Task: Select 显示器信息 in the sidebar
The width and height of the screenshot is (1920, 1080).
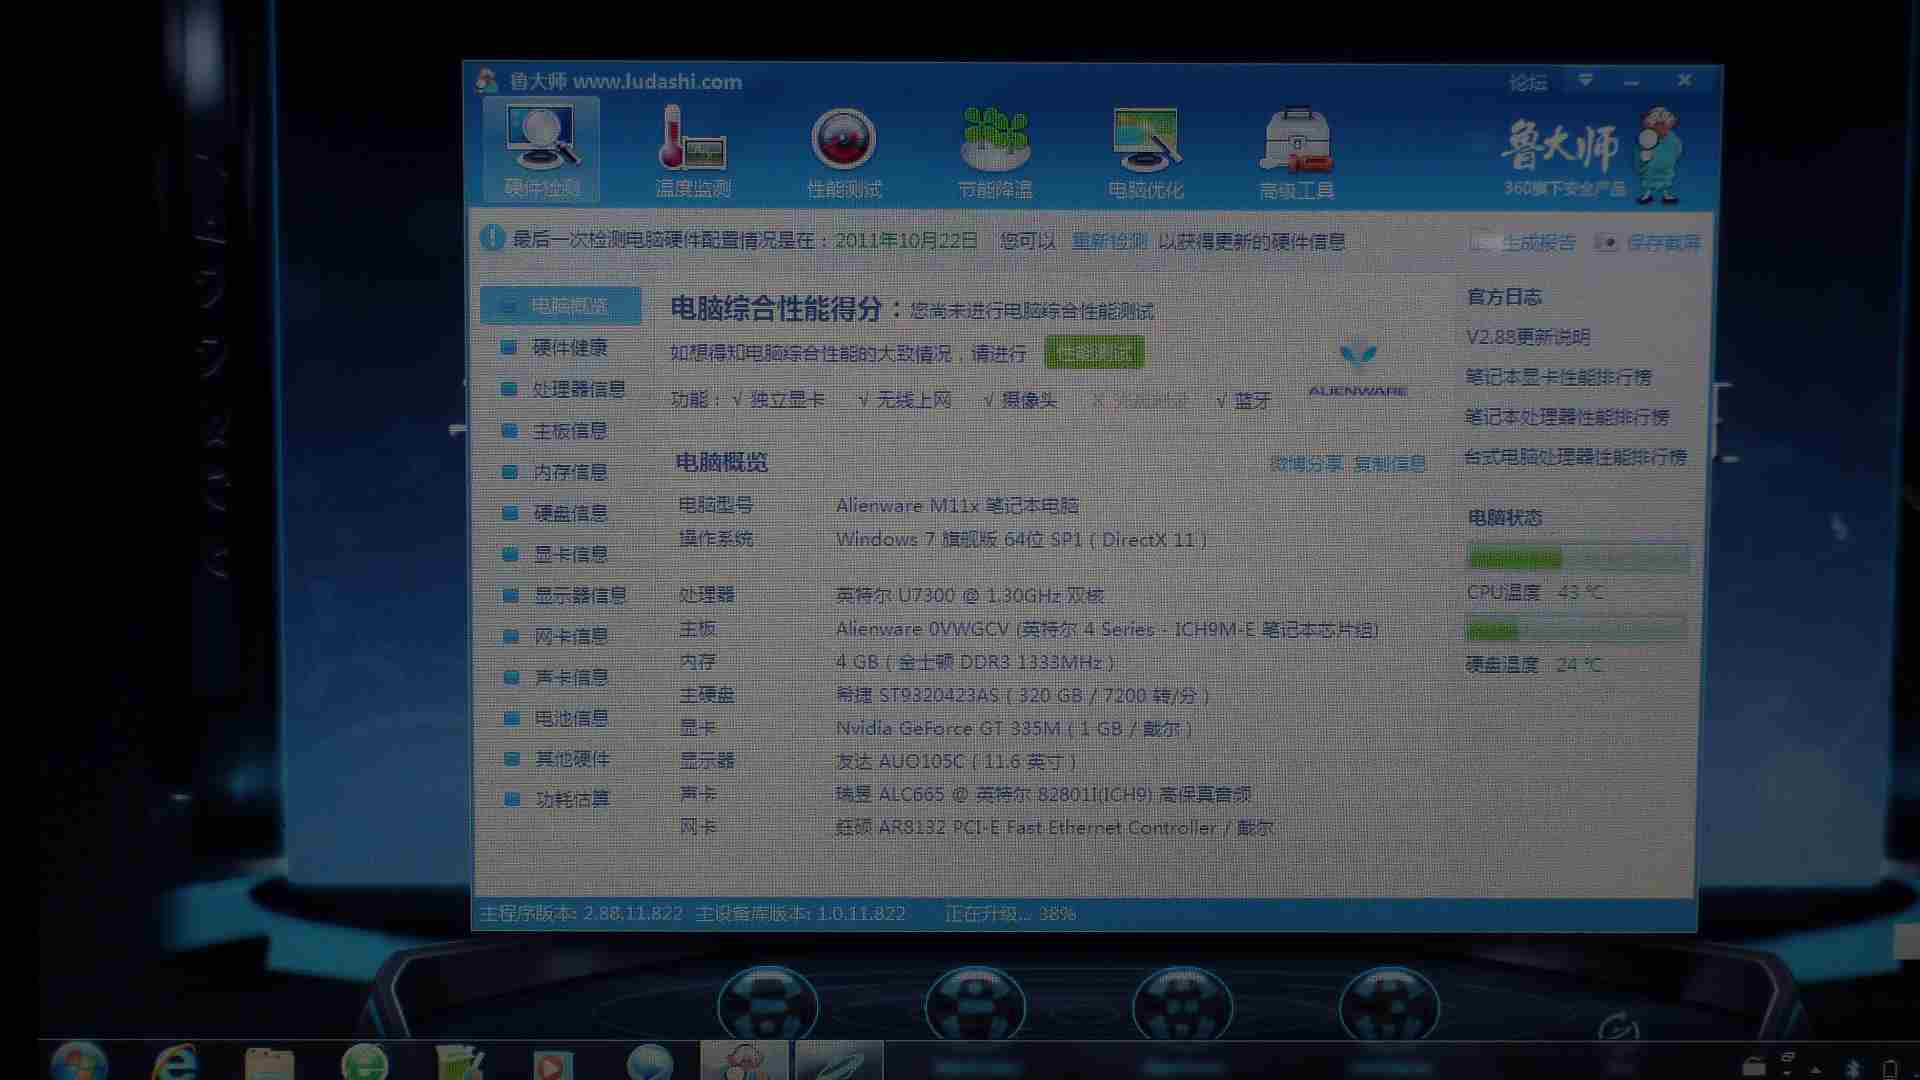Action: point(564,595)
